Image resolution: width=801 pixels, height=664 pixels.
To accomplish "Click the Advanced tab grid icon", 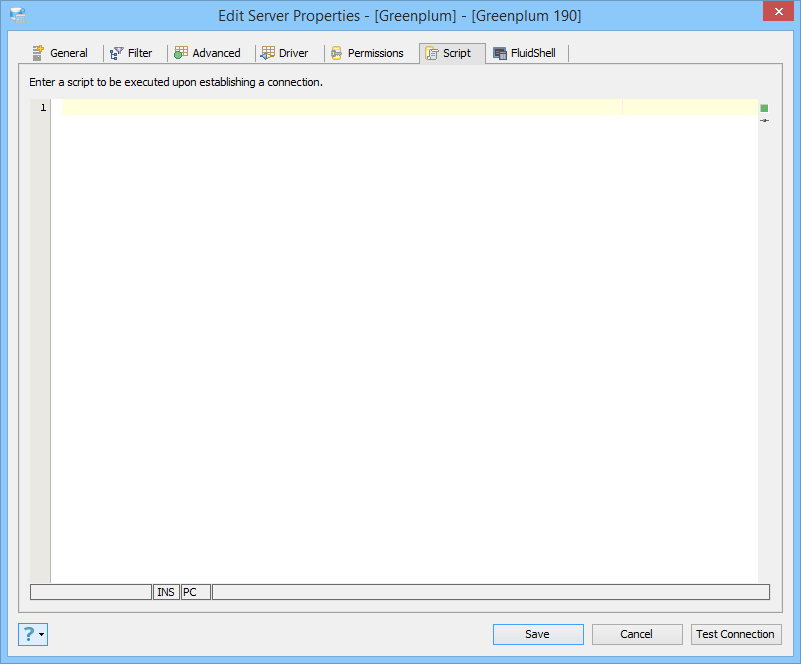I will point(181,53).
